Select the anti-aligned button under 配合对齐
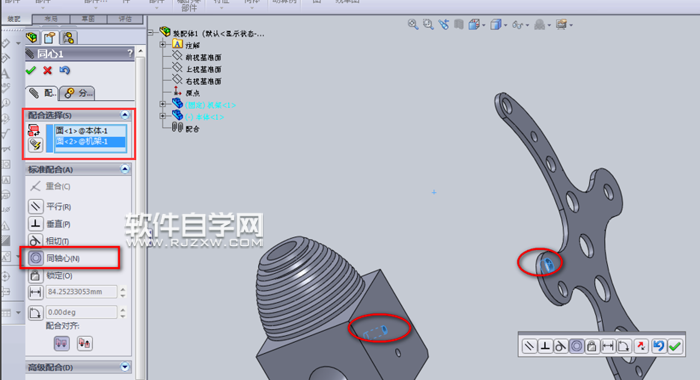 pos(84,343)
